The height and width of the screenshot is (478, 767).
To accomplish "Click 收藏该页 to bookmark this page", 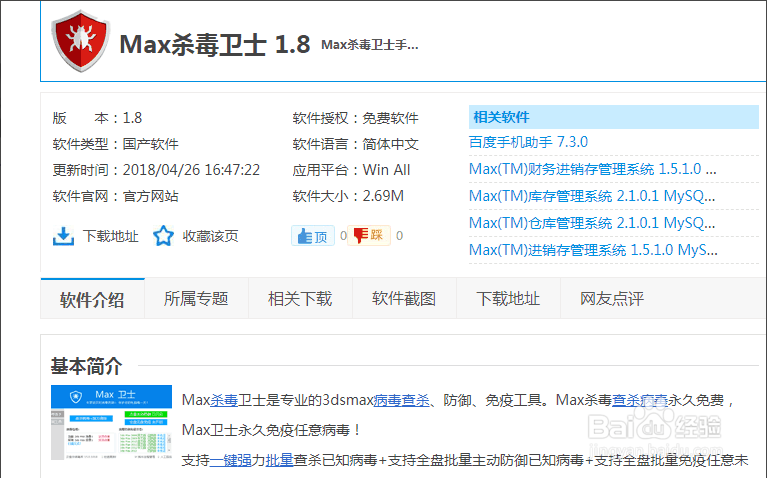I will point(210,236).
